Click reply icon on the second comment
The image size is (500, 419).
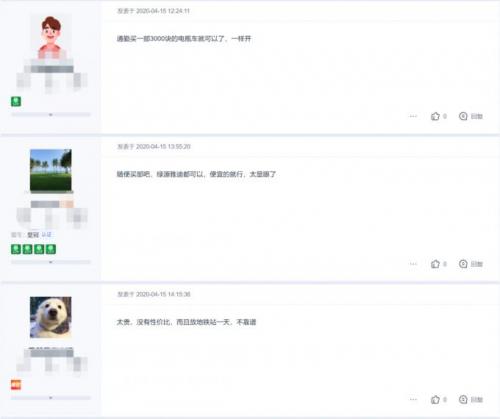(x=463, y=264)
